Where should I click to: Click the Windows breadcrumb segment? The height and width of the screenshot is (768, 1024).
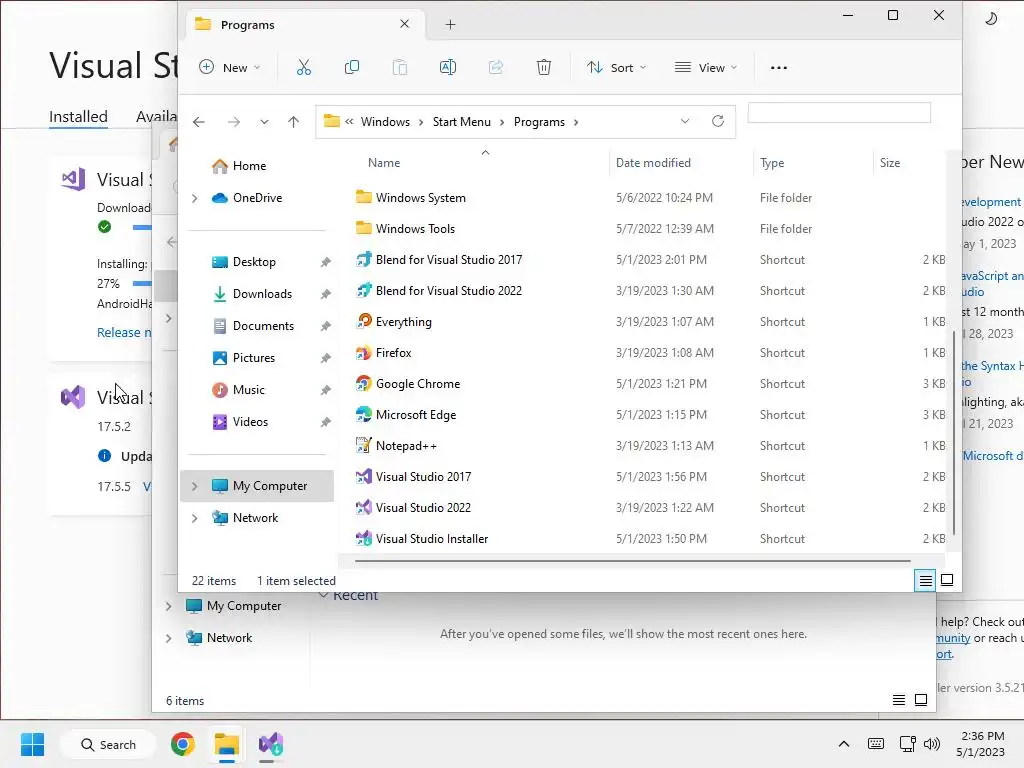point(385,122)
